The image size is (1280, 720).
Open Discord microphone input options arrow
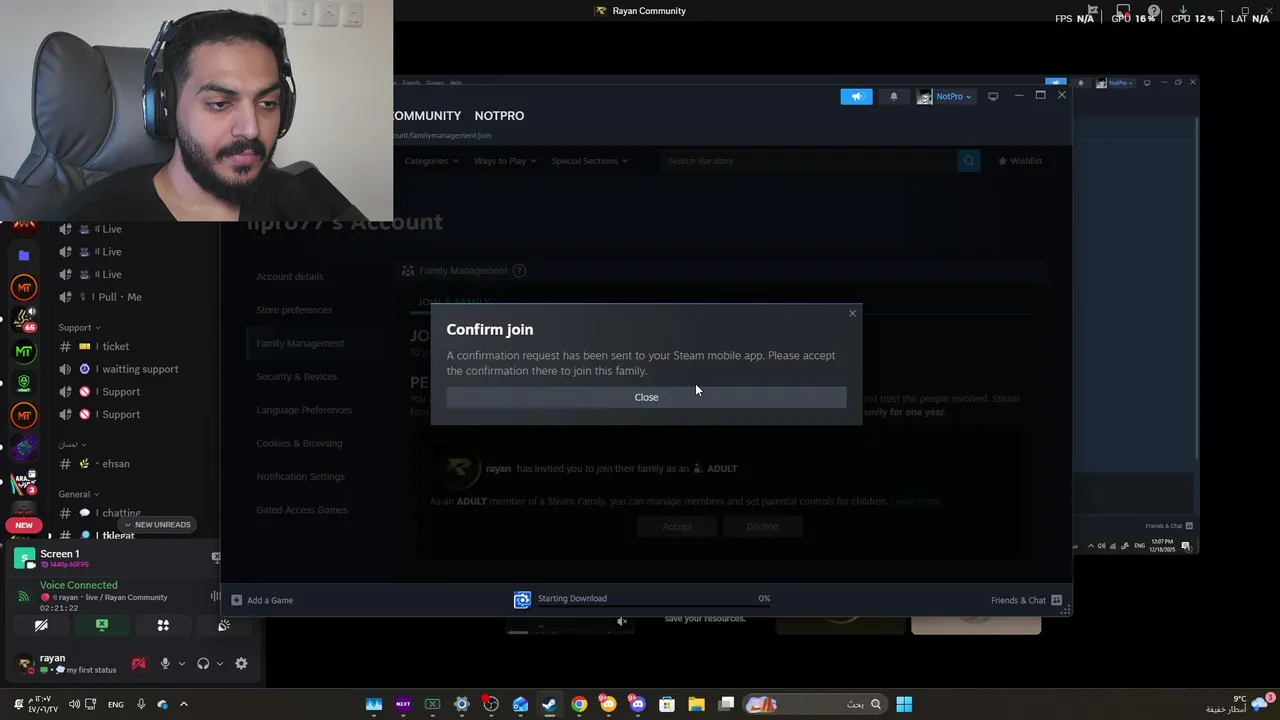pyautogui.click(x=182, y=663)
